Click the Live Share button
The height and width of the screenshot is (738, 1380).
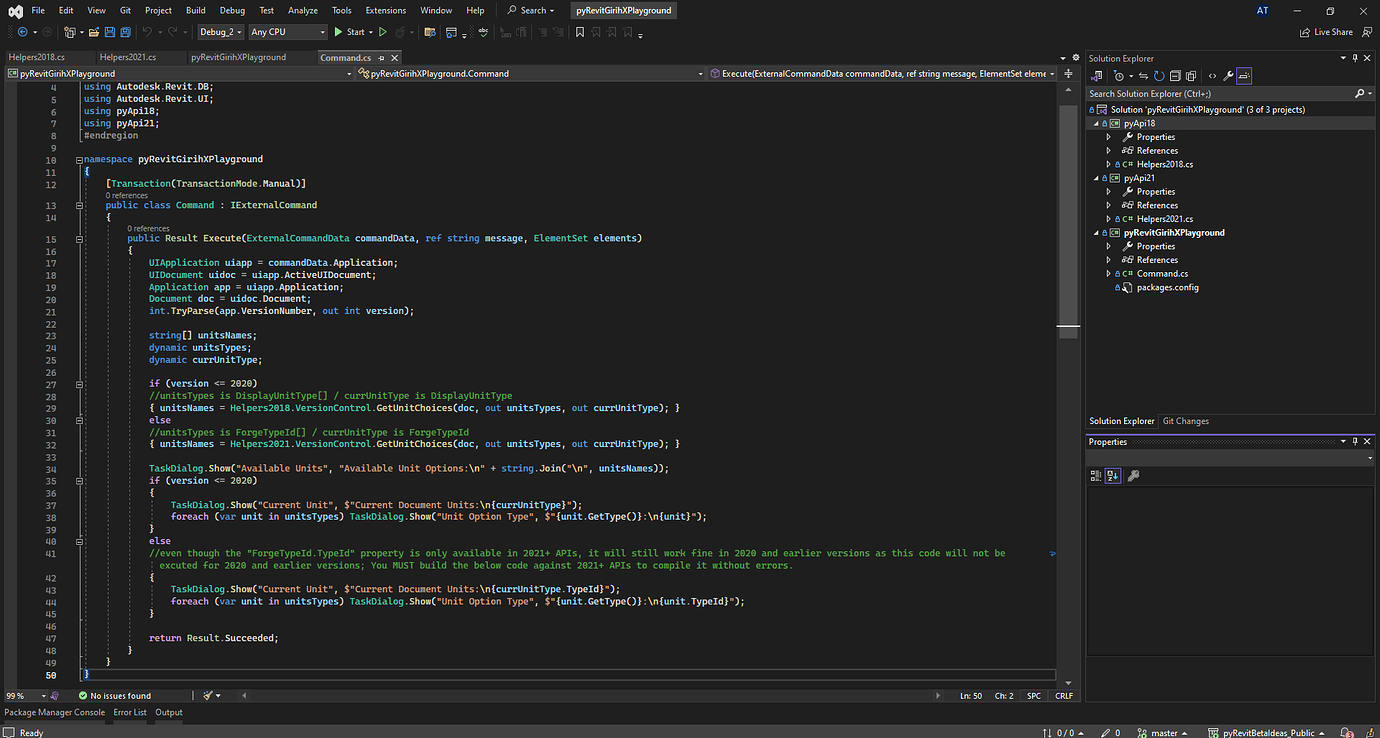[x=1326, y=32]
